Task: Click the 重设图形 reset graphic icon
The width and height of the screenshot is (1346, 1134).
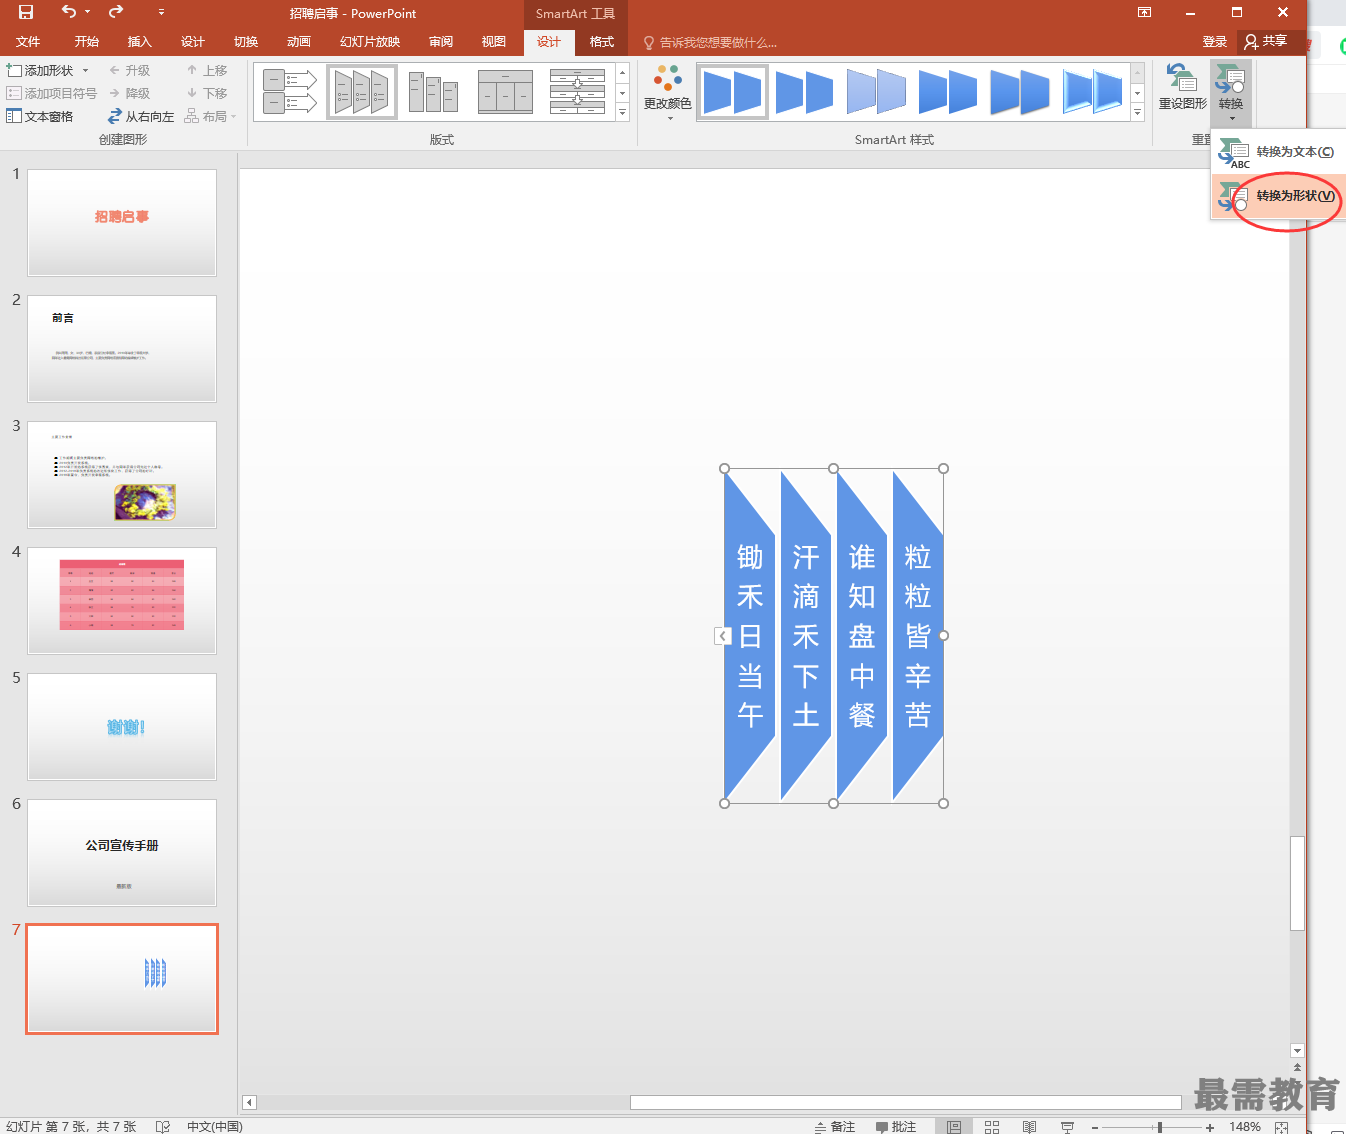Action: pyautogui.click(x=1182, y=86)
